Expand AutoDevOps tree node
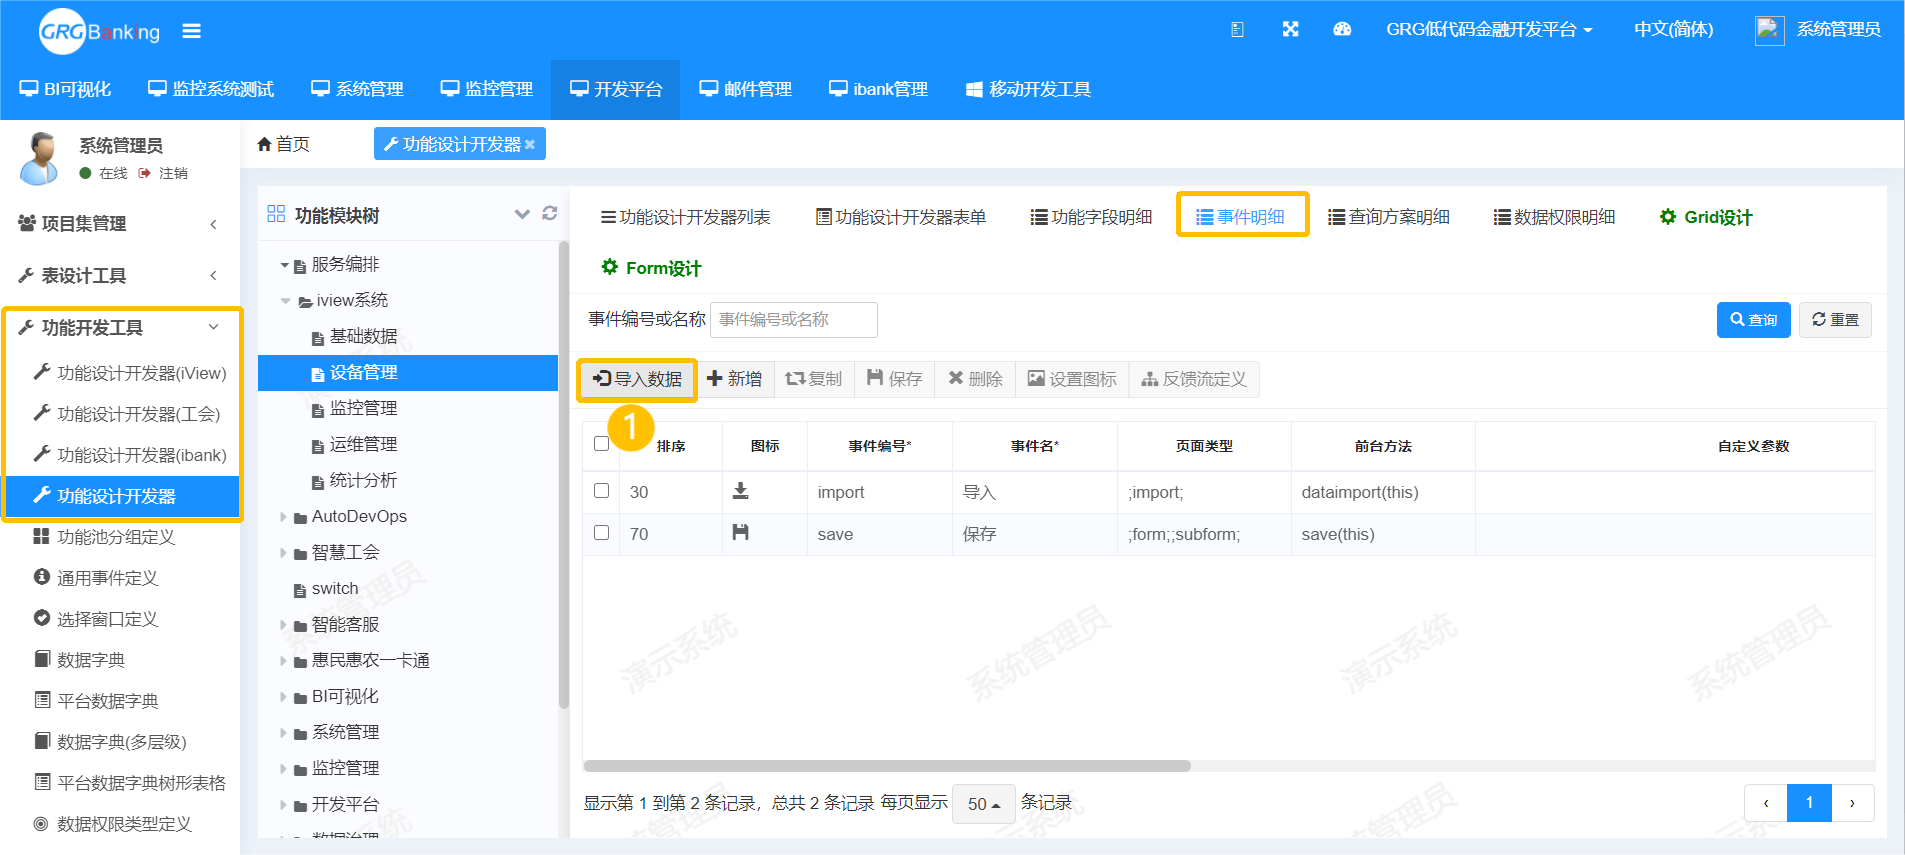 click(283, 517)
